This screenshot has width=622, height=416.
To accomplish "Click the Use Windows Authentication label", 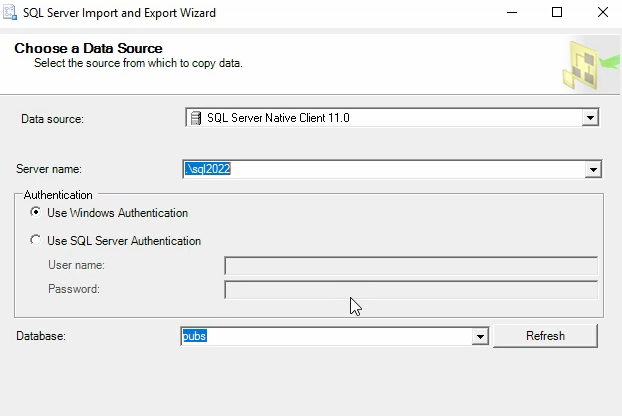I will click(x=117, y=213).
